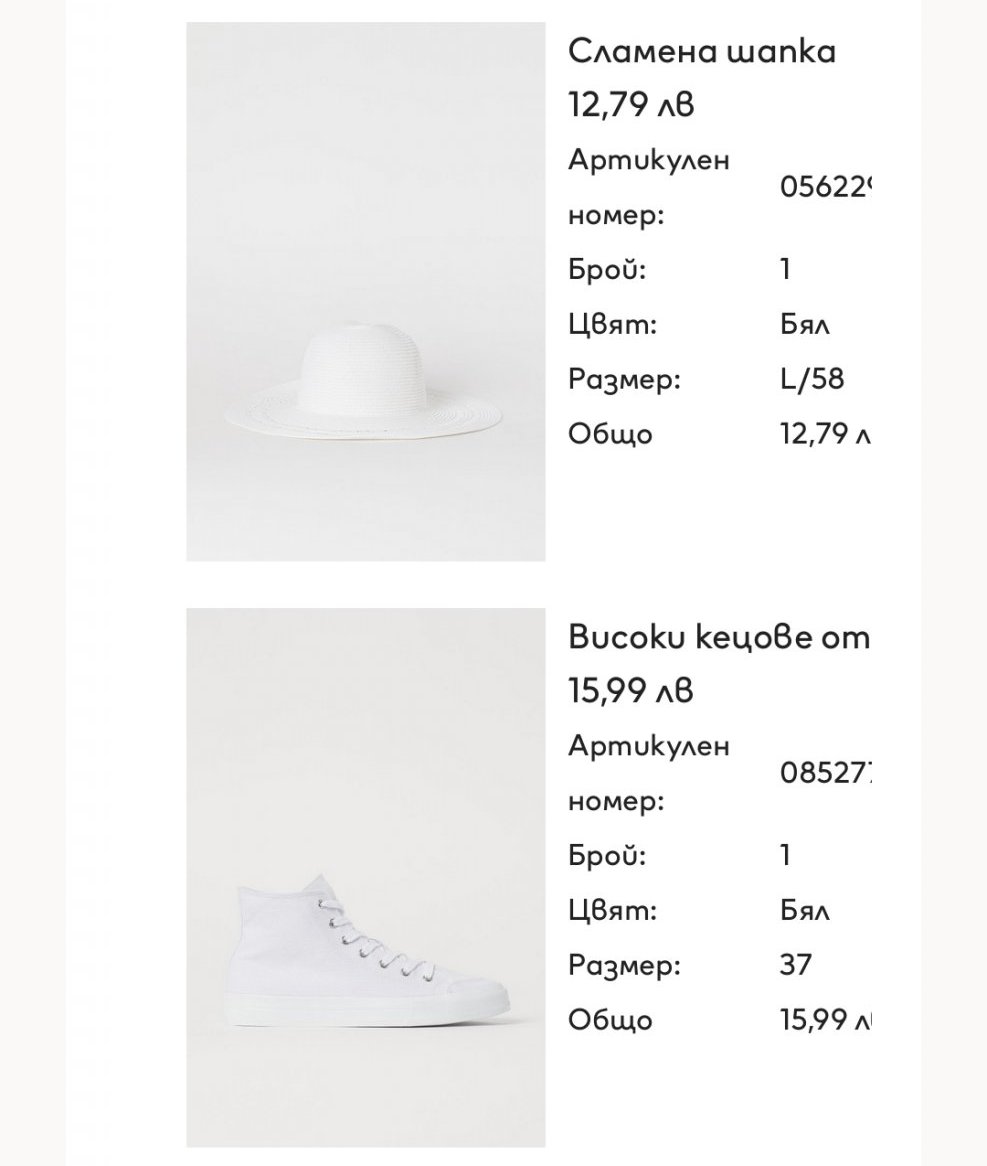Click the "Бял" color value for the sneakers
Screen dimensions: 987x1166
click(x=805, y=911)
